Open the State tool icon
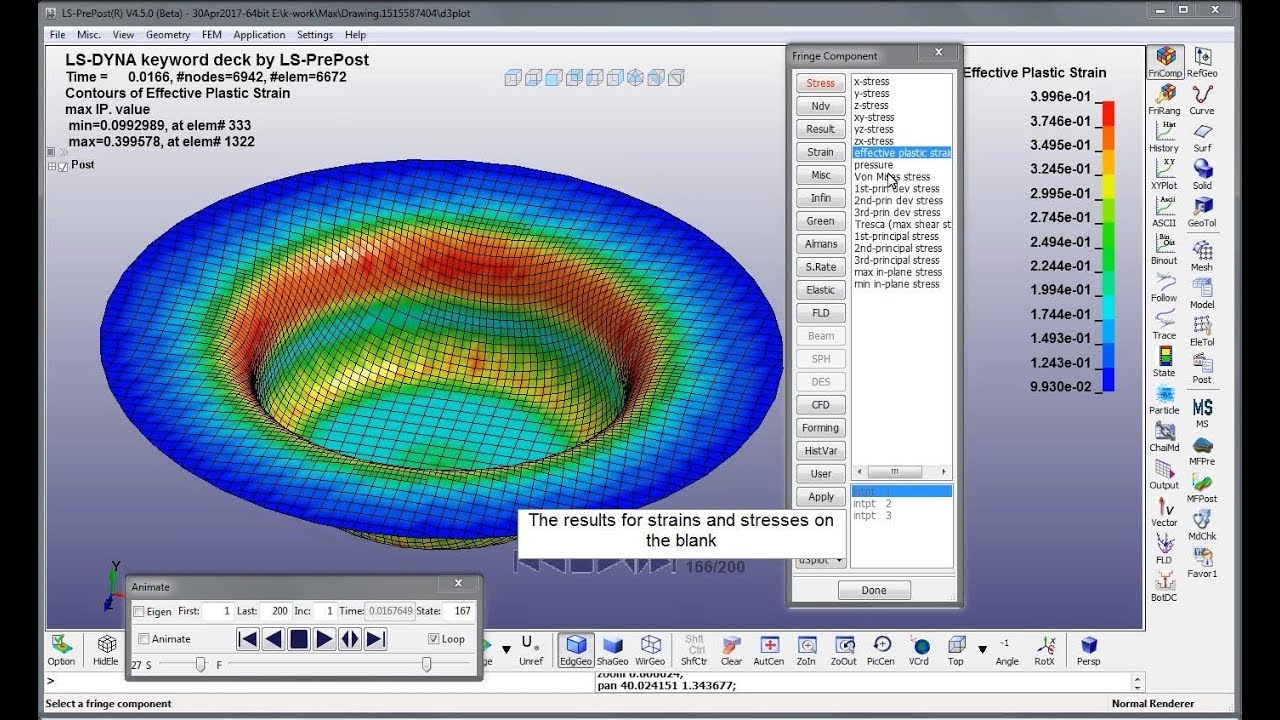The width and height of the screenshot is (1280, 720). click(1164, 361)
